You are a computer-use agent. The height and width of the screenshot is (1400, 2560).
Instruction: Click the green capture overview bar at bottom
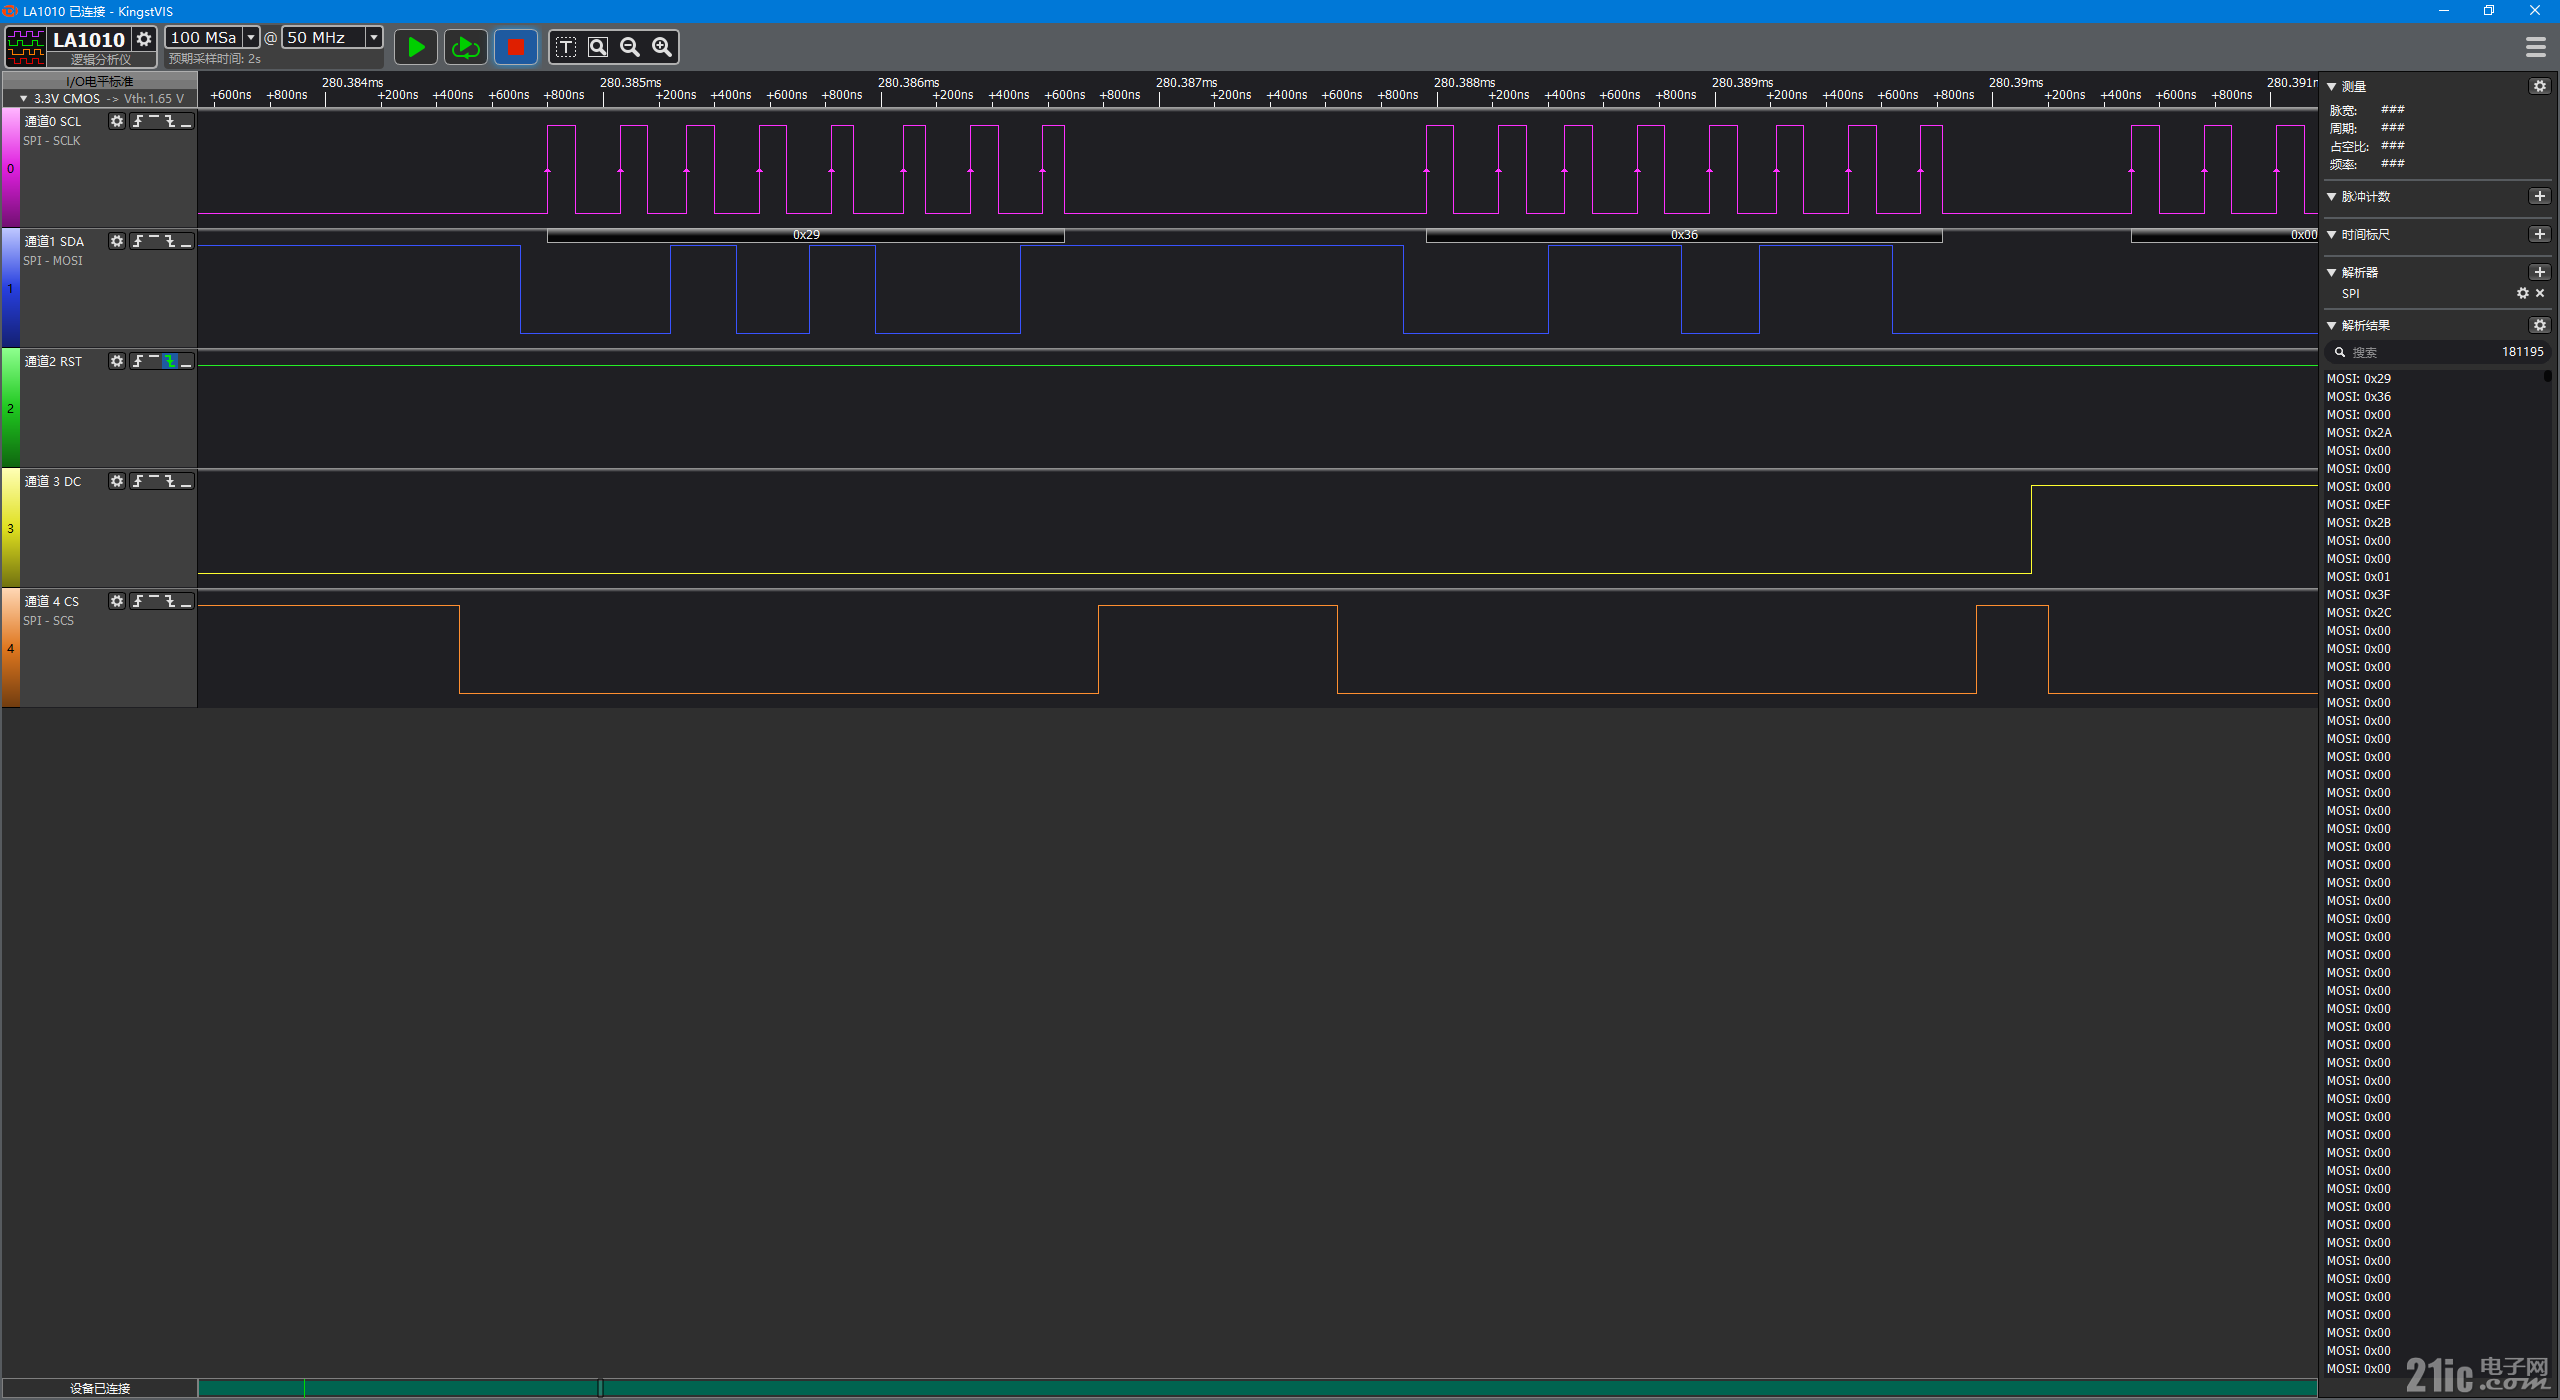click(x=1258, y=1388)
